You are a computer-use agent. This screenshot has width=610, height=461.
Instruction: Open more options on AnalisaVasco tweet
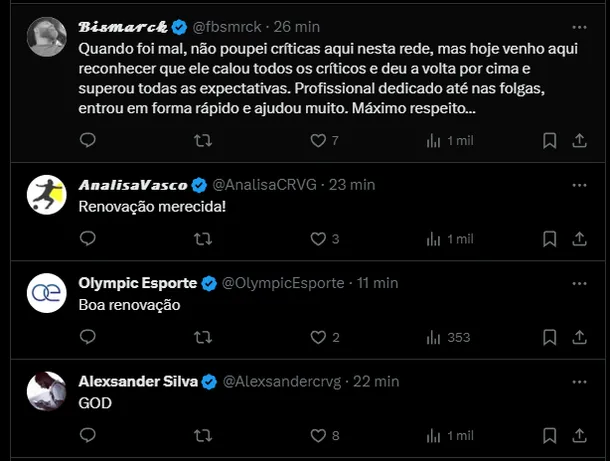579,184
